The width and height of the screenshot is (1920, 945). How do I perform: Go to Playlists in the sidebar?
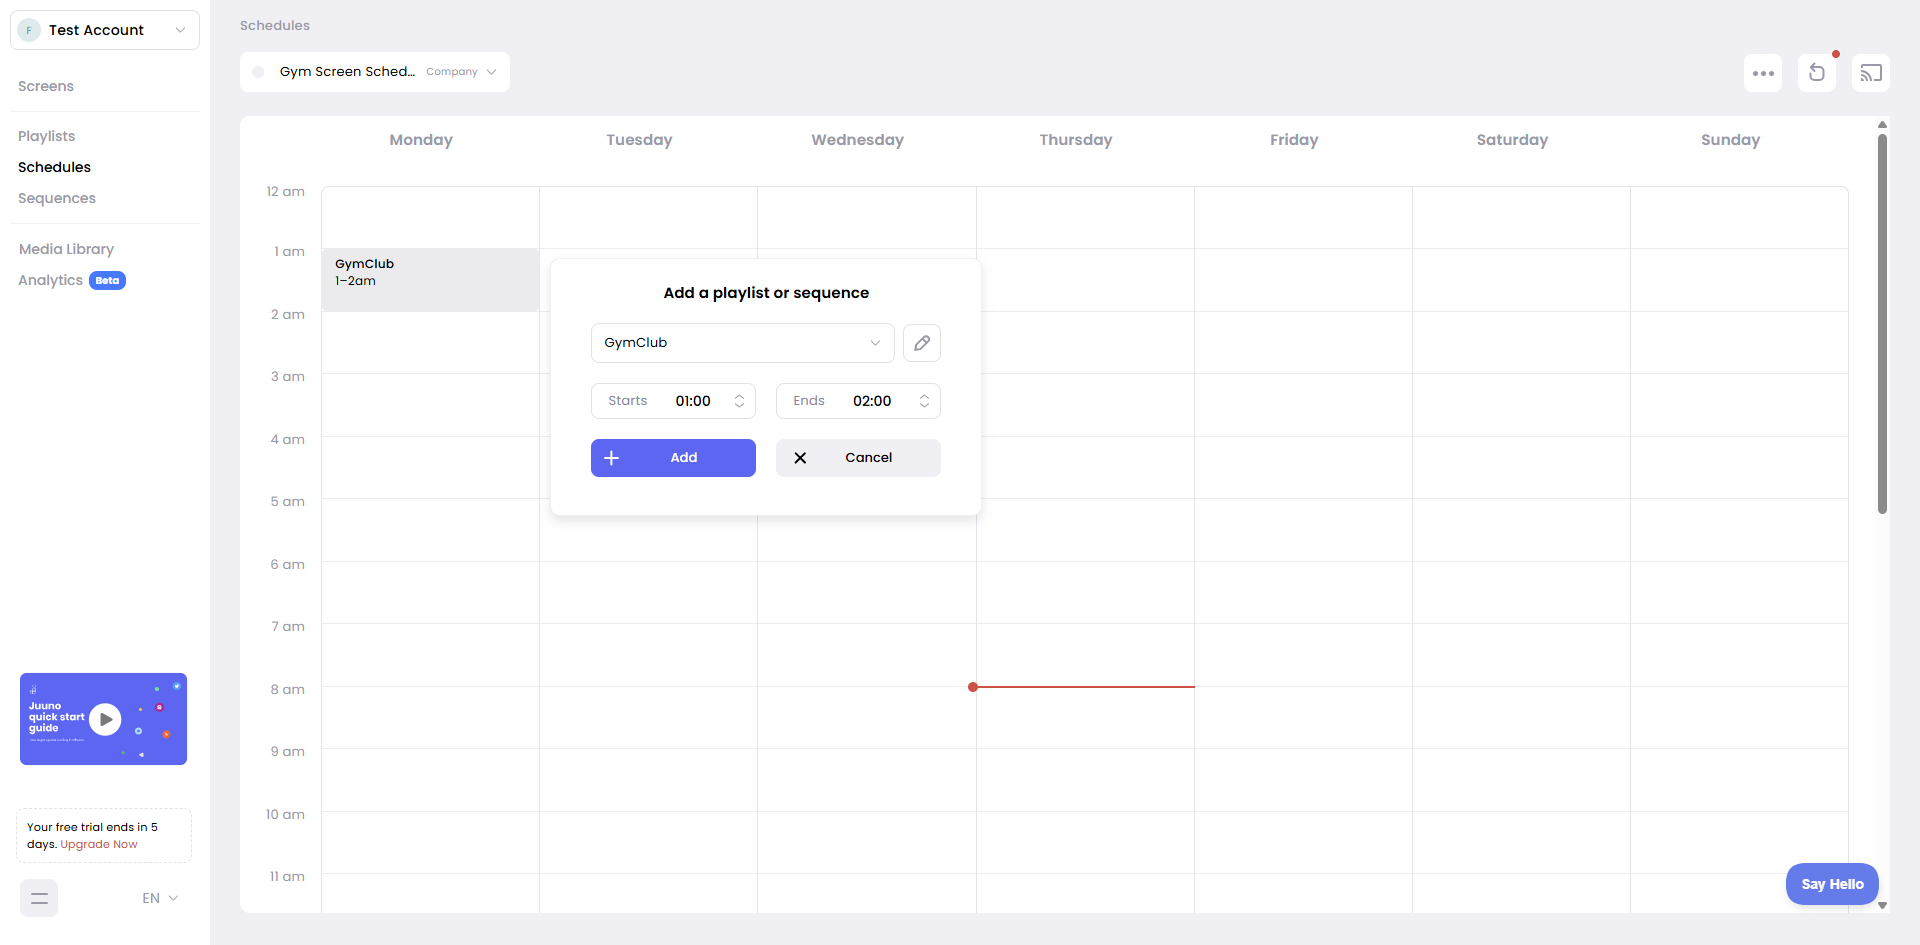(46, 136)
